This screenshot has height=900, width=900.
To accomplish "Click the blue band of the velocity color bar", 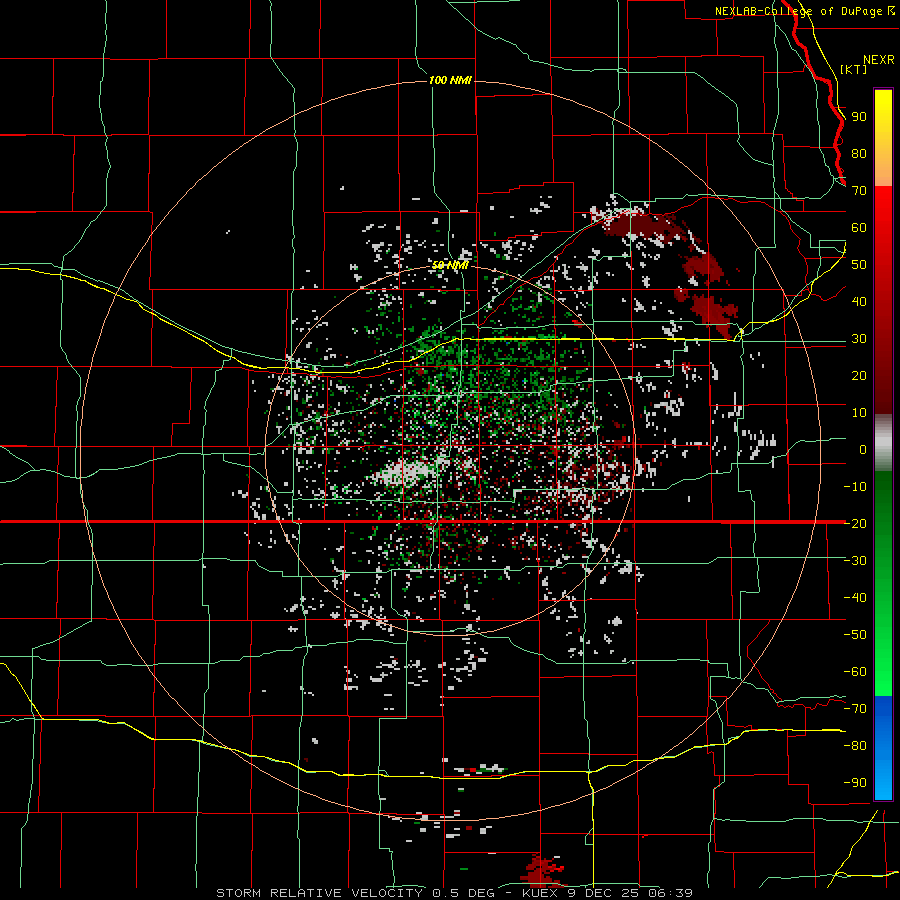I will [x=883, y=747].
